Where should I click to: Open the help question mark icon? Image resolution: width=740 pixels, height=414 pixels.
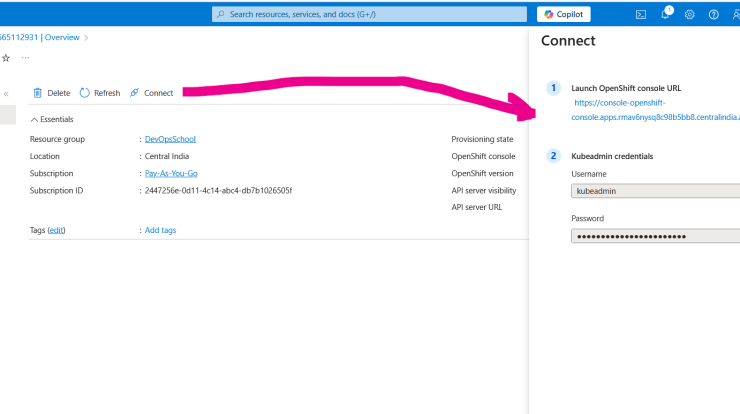[x=714, y=15]
